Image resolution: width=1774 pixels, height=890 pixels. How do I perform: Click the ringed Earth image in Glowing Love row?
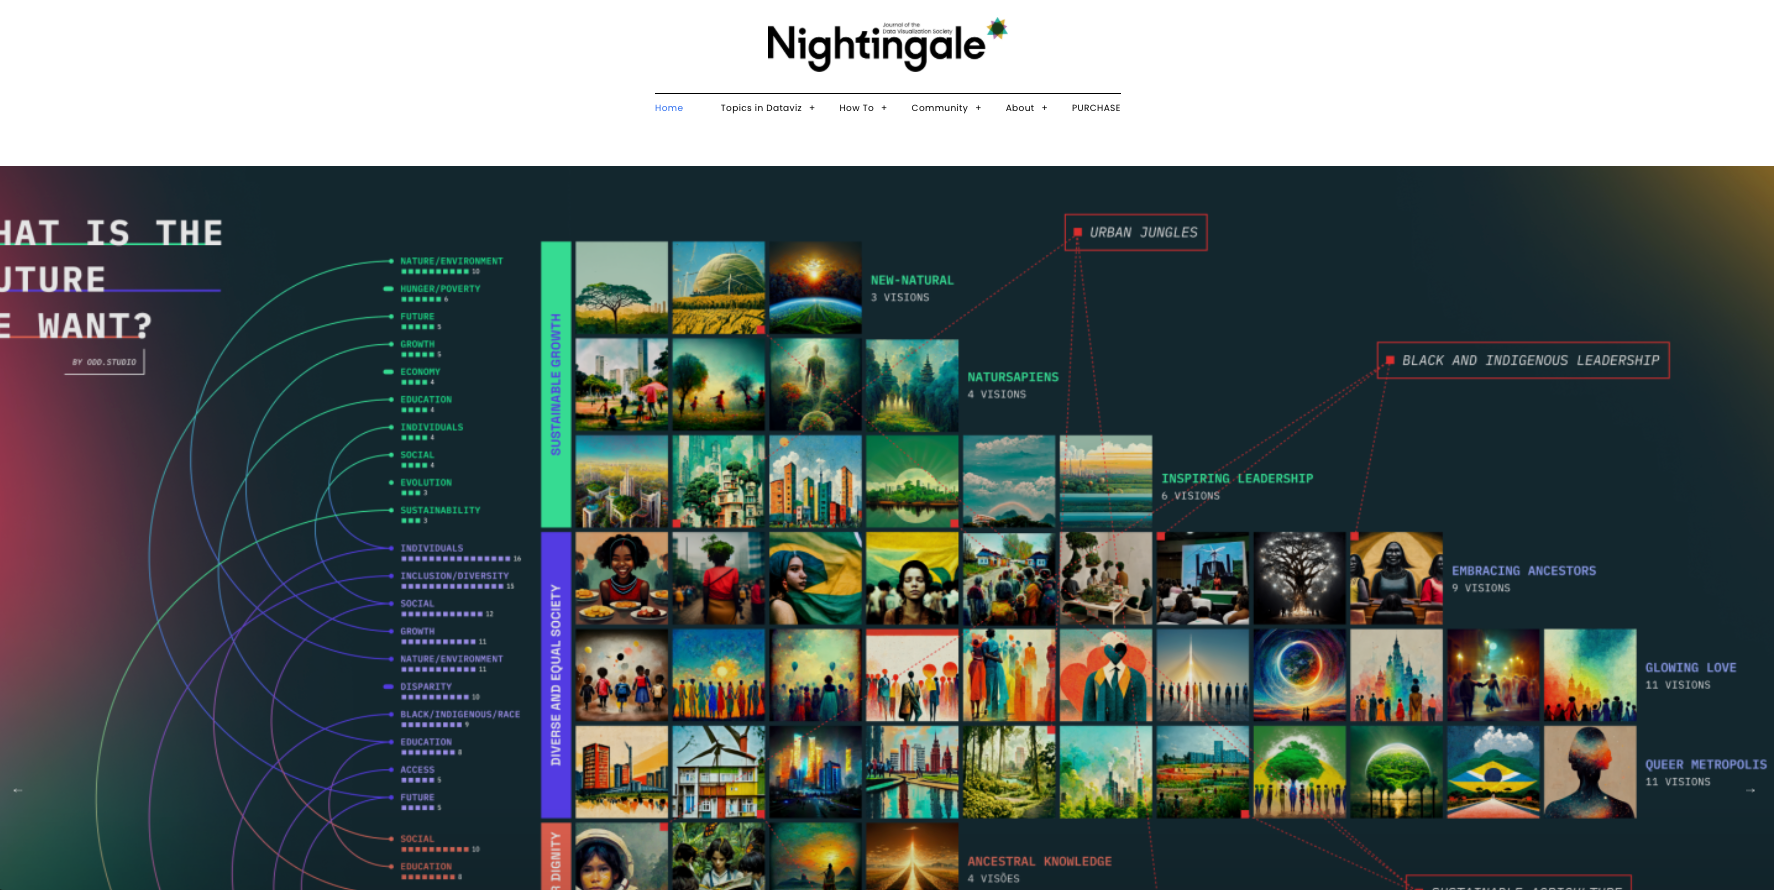(x=1299, y=675)
